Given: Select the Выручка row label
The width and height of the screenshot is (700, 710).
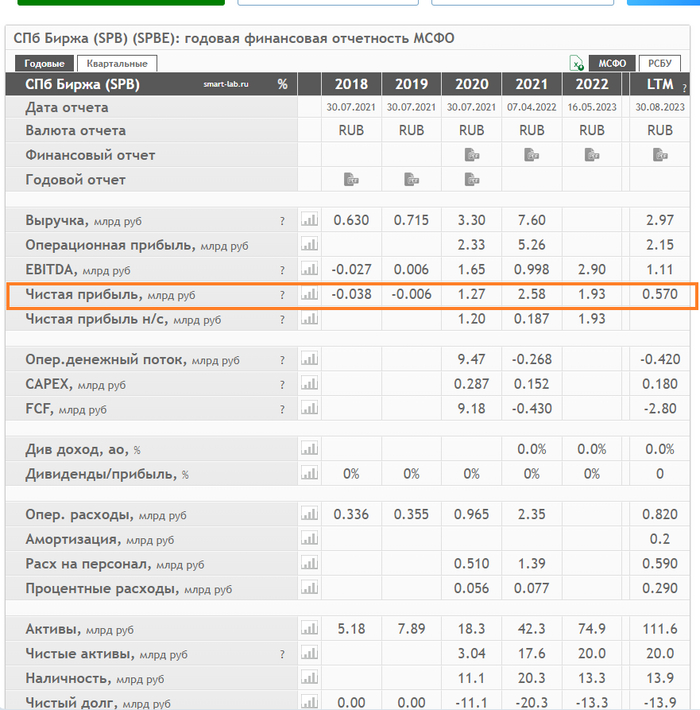Looking at the screenshot, I should [x=83, y=221].
